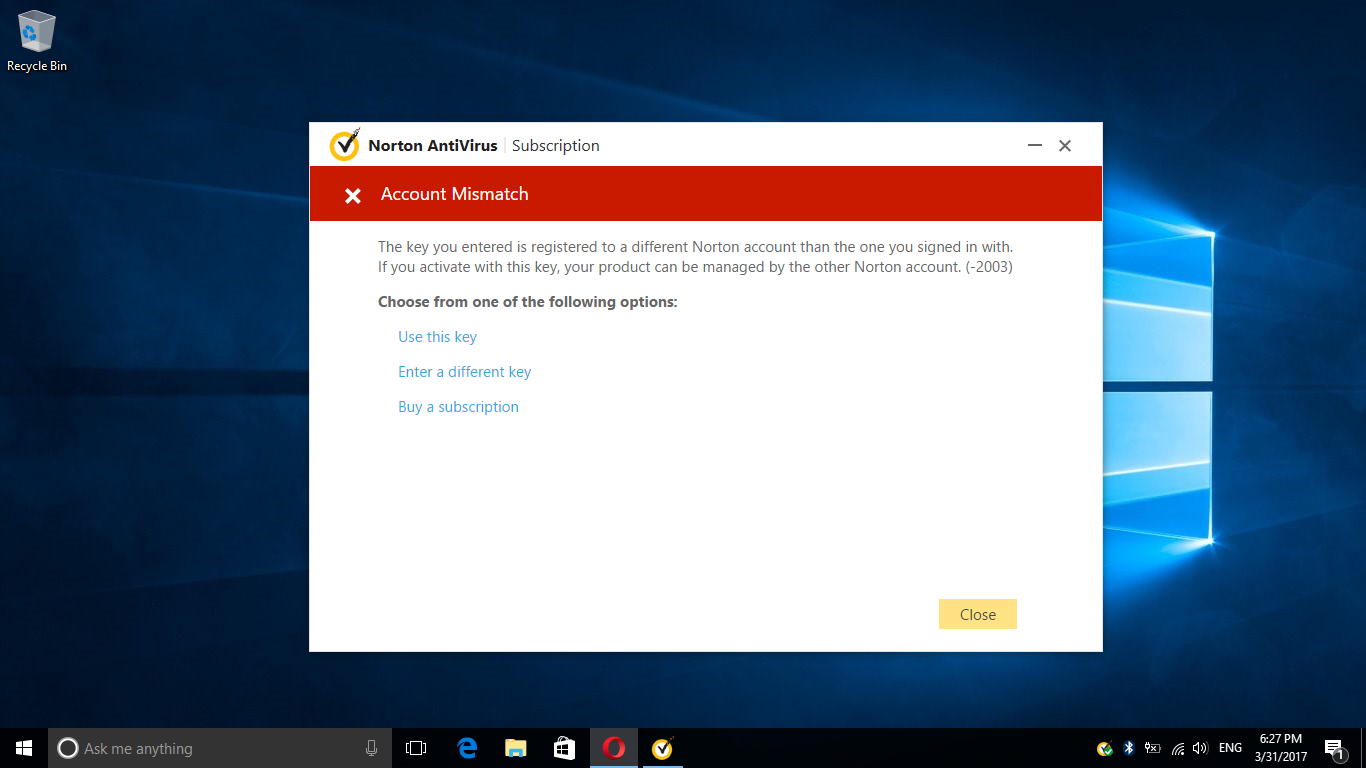Viewport: 1366px width, 768px height.
Task: Click the 'Subscription' title text
Action: (556, 146)
